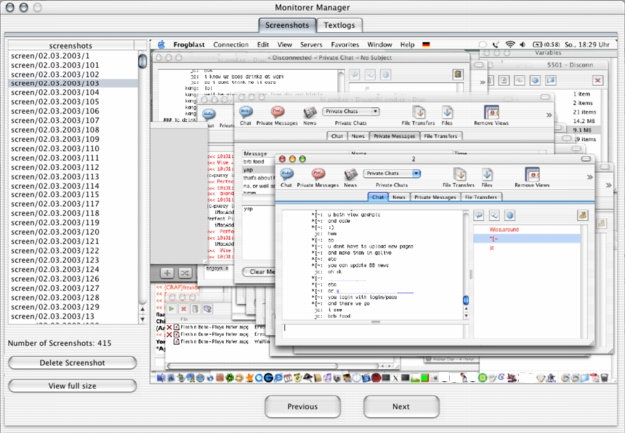Select list row screen/02.03.2003/127
Screen dimensions: 625x433
point(73,288)
